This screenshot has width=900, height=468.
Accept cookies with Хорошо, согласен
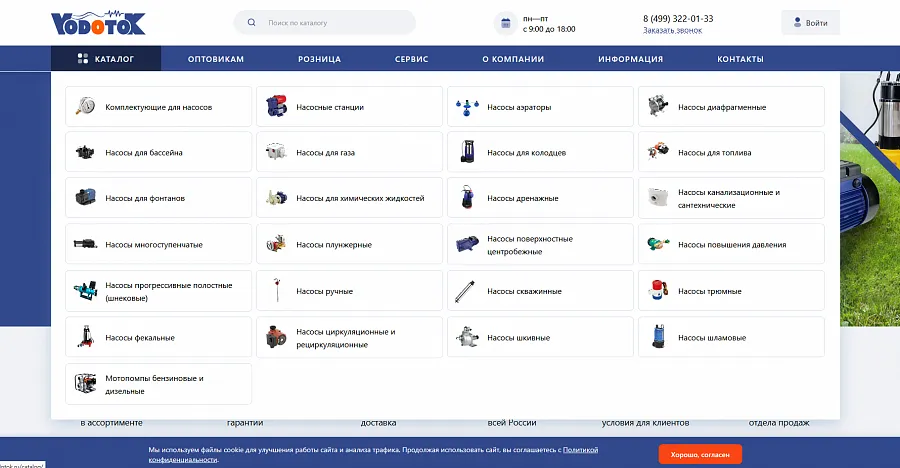pos(700,454)
